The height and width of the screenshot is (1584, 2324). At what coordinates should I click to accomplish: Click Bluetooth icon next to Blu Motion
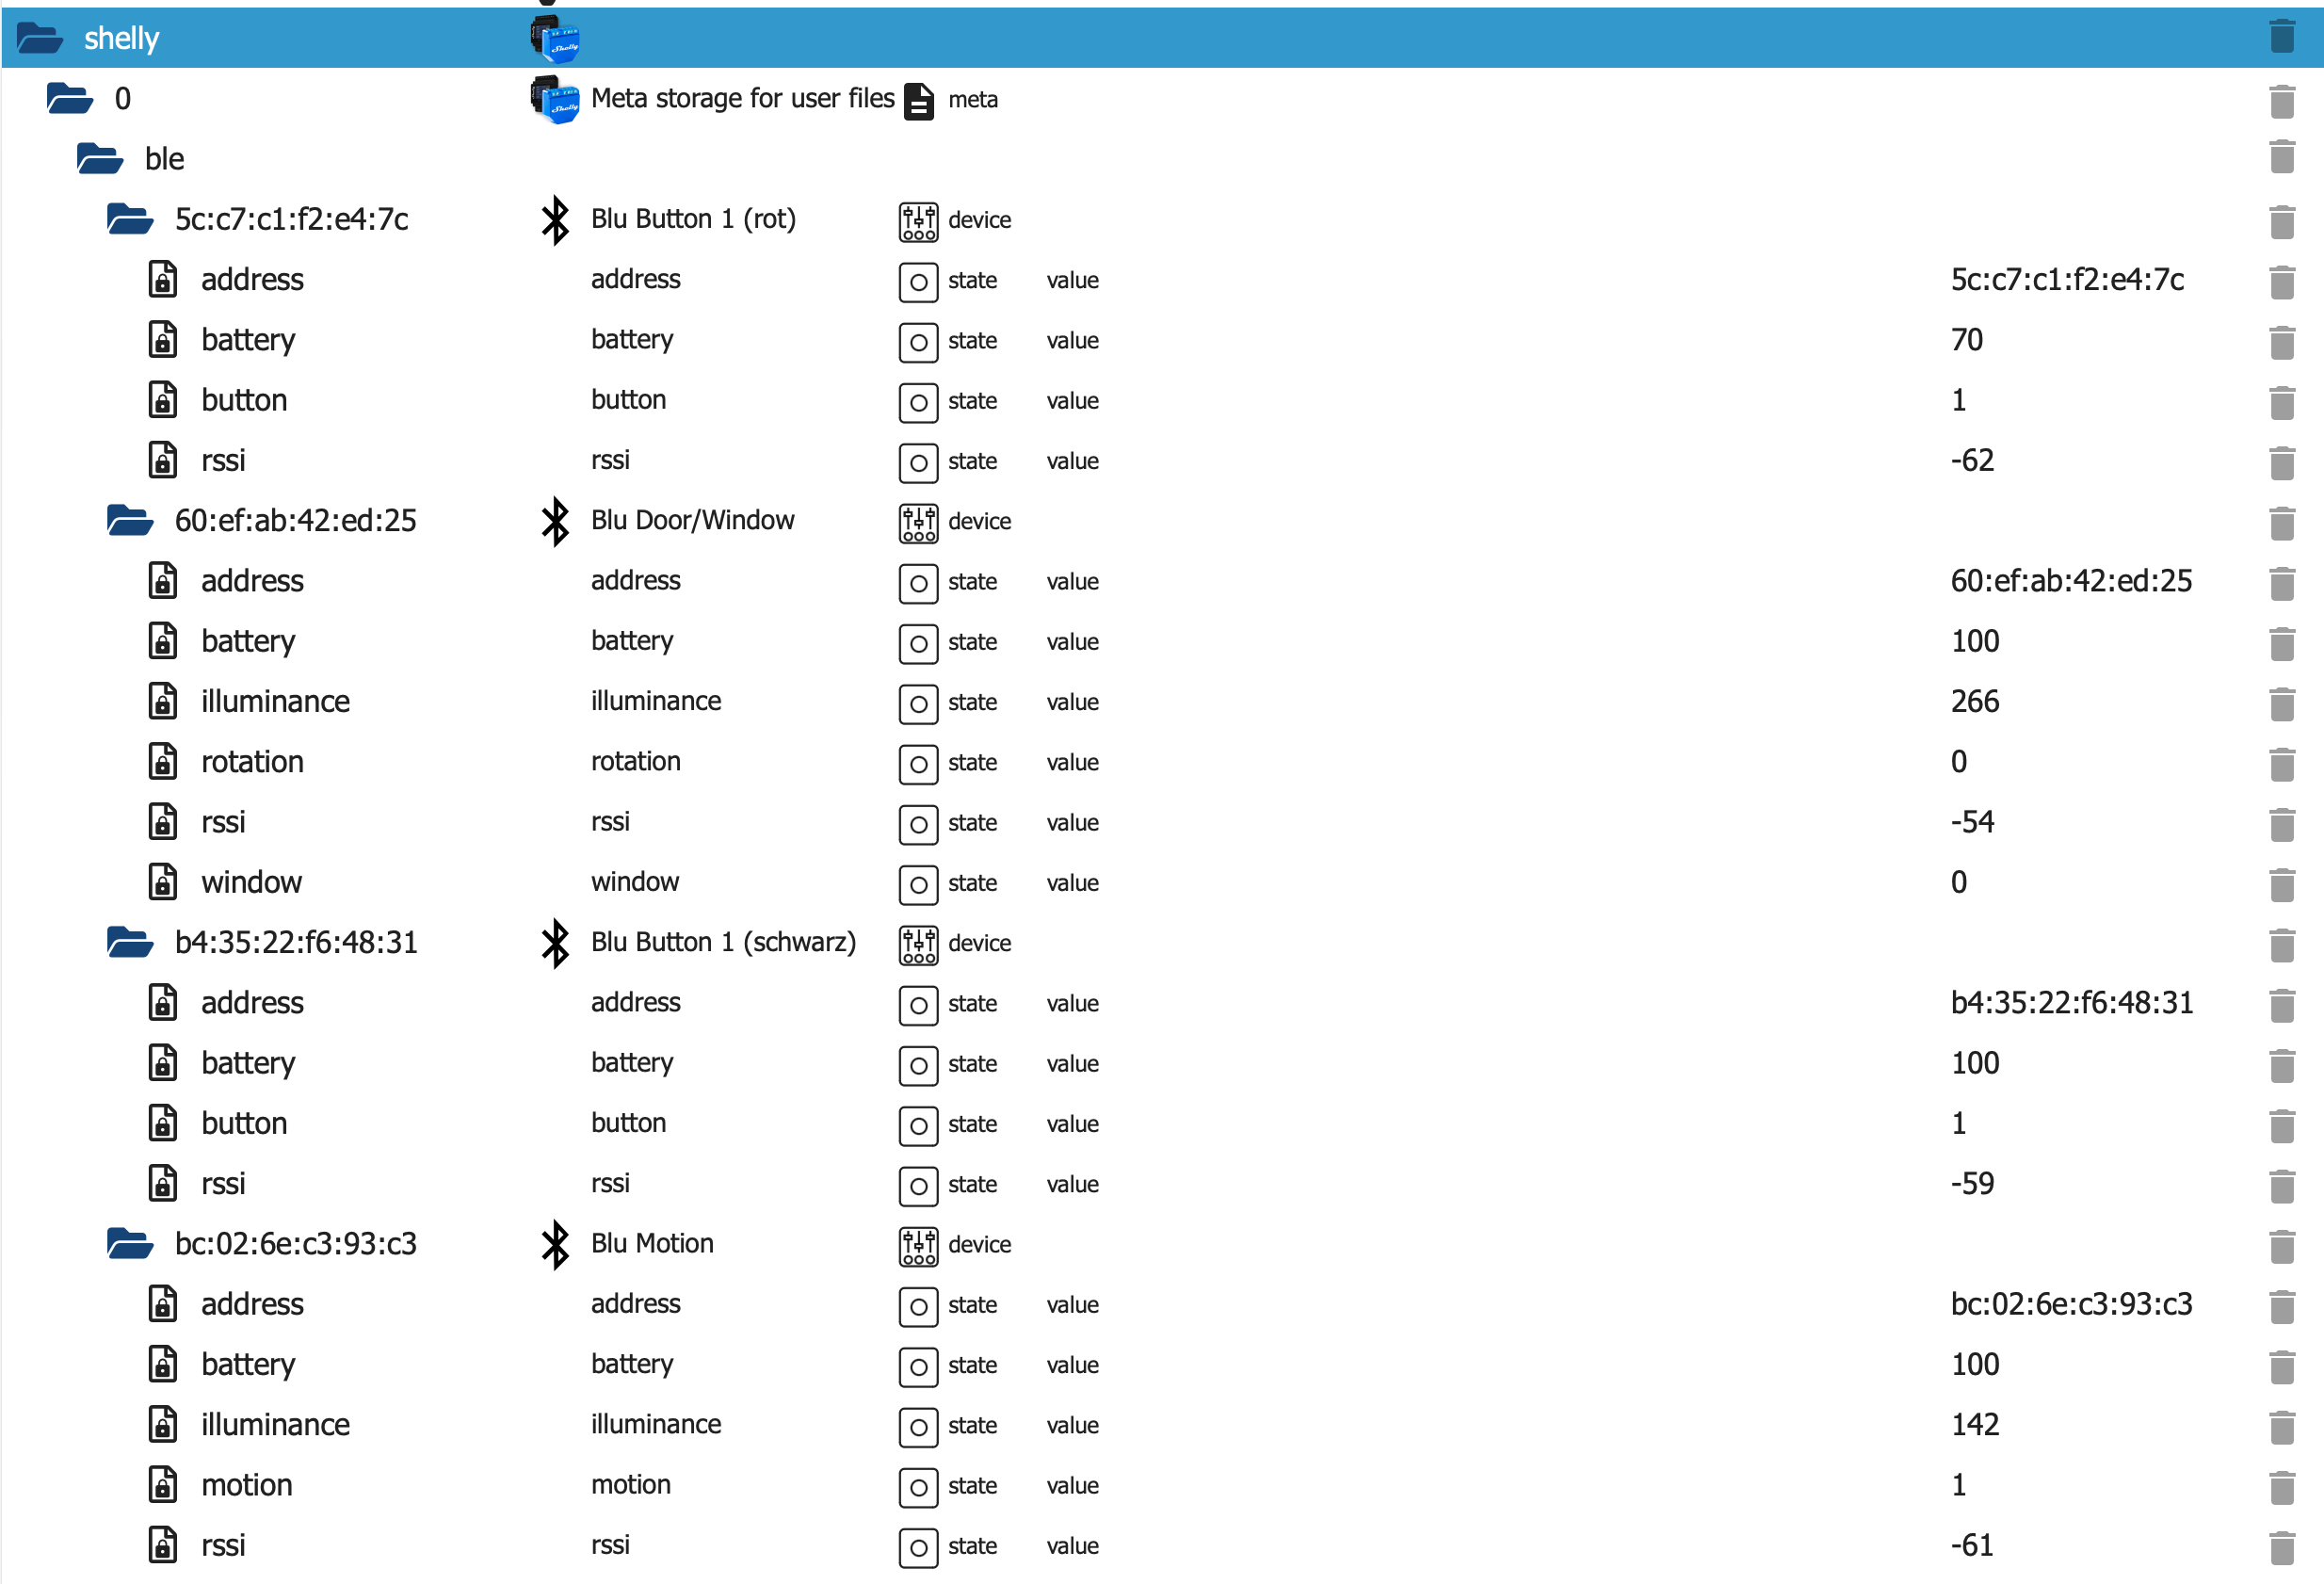[x=555, y=1244]
